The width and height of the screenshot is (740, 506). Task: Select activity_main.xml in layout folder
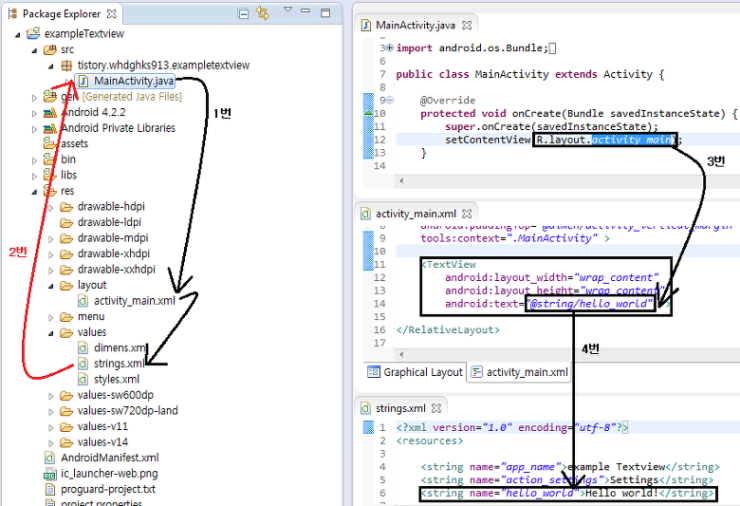135,301
